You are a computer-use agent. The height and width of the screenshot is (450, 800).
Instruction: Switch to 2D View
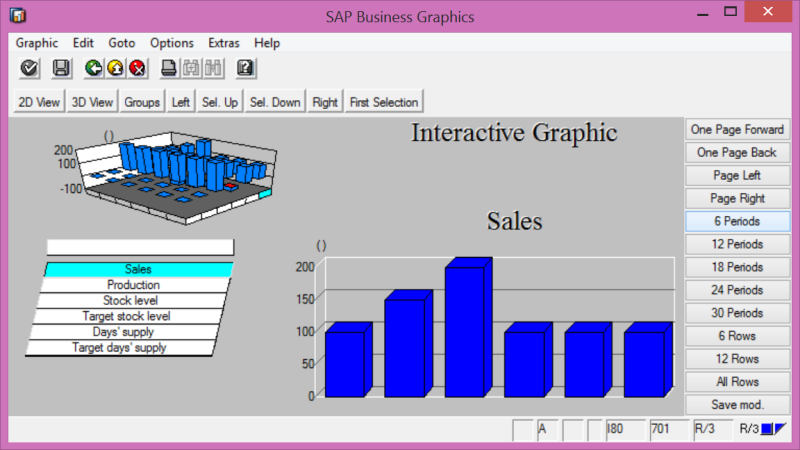39,102
